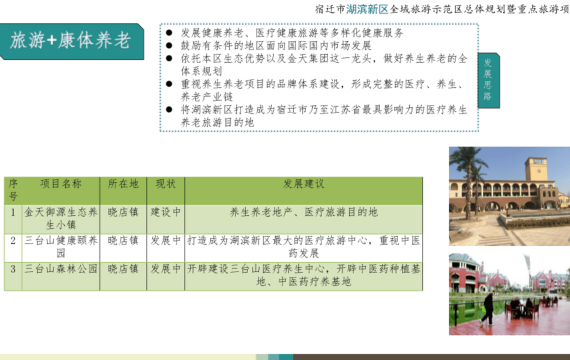Click the row number 1 cell

pyautogui.click(x=13, y=219)
